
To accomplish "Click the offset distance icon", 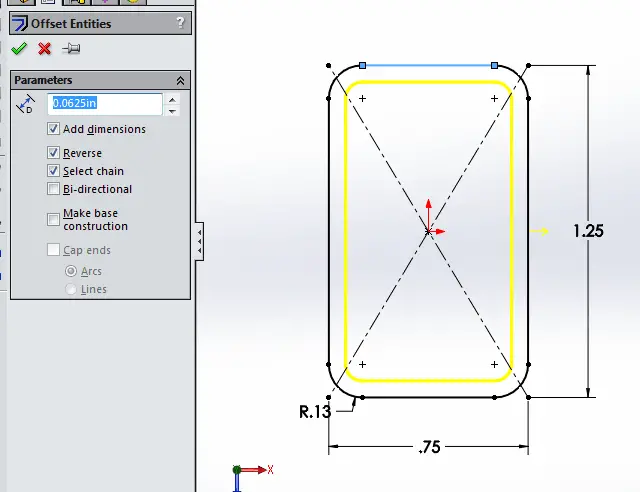I will point(25,104).
